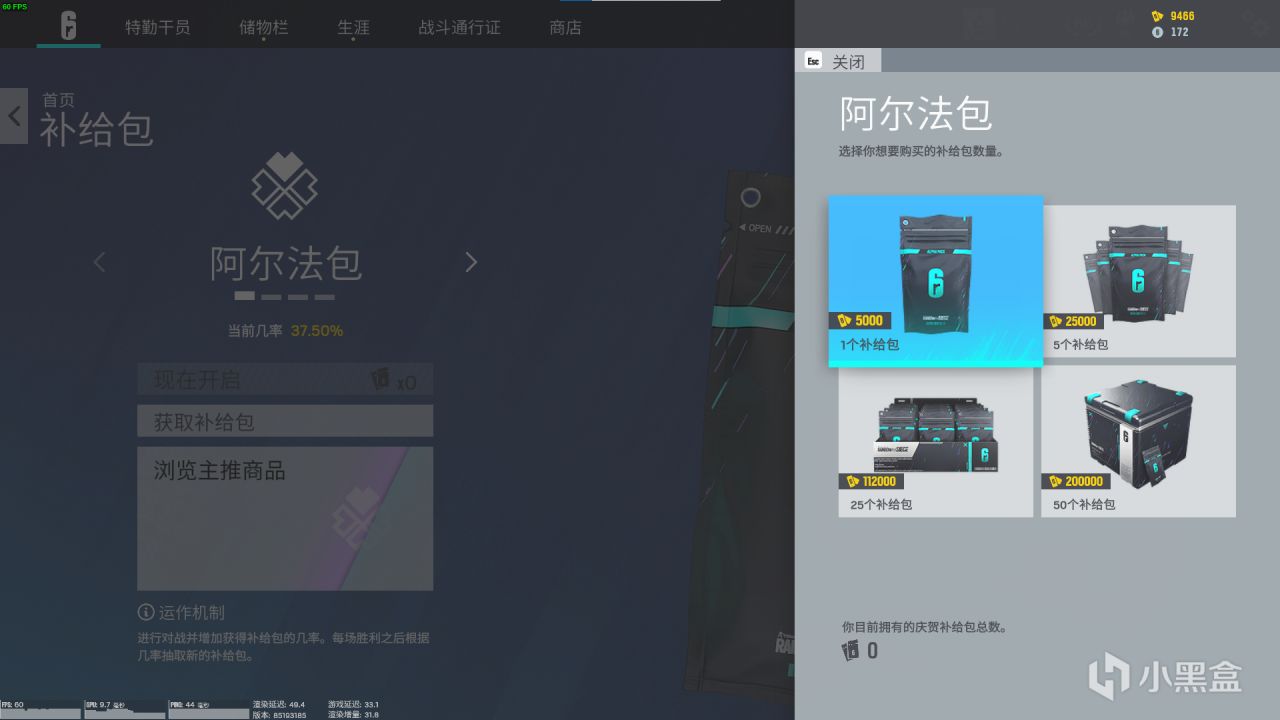Click the fourth pack page indicator dash
This screenshot has height=720, width=1280.
(x=325, y=296)
